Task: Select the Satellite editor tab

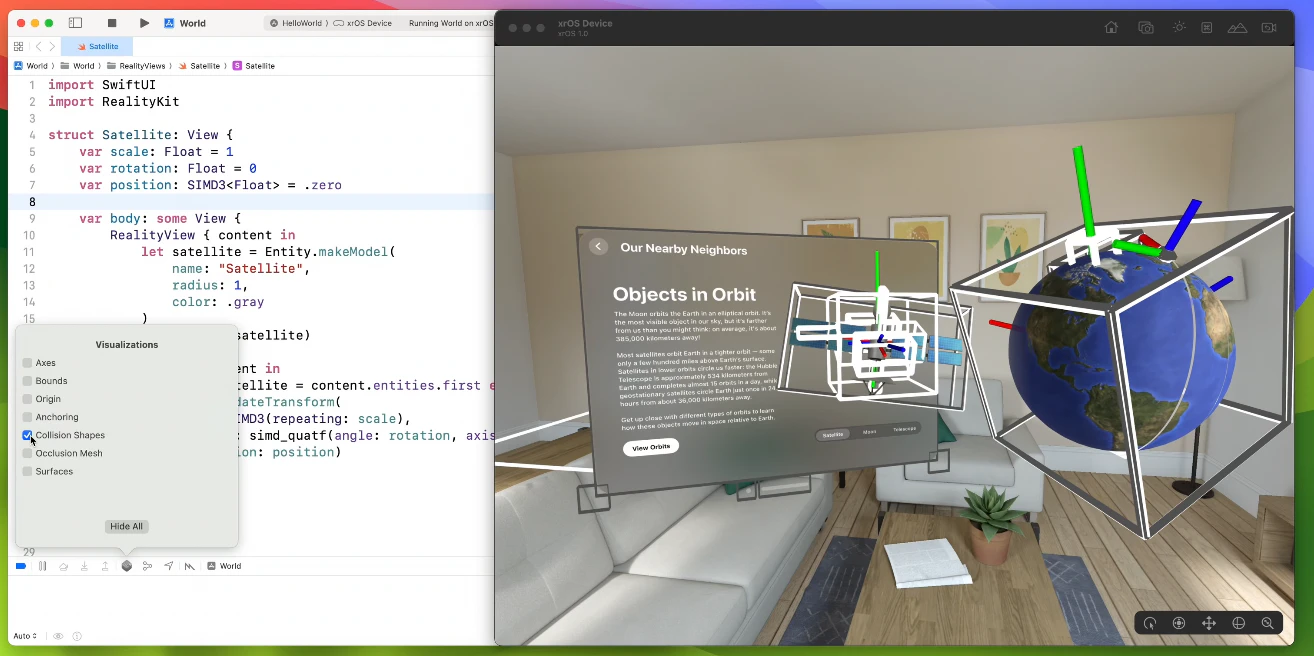Action: (x=97, y=46)
